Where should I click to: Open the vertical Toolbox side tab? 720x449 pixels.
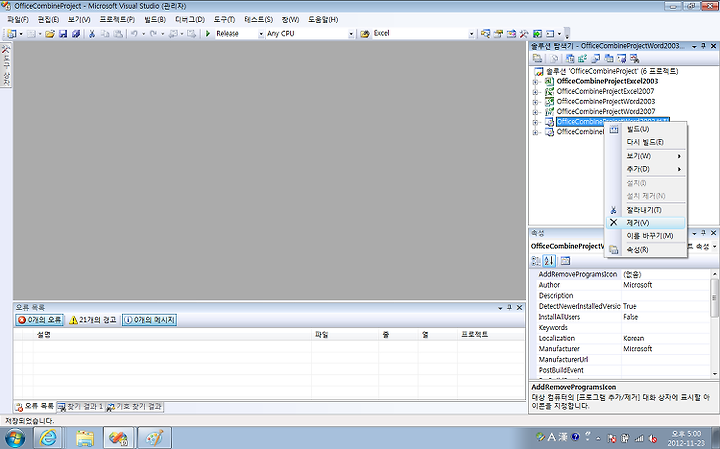point(6,65)
